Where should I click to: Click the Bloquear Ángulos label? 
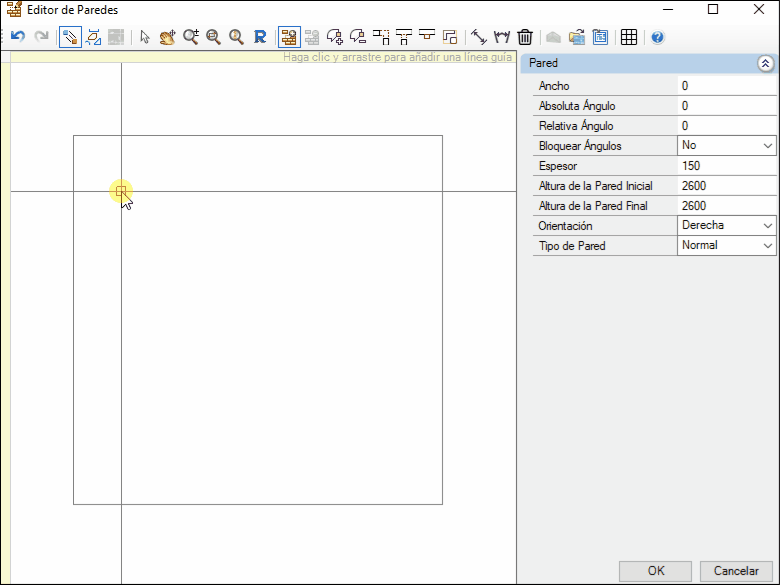[580, 146]
